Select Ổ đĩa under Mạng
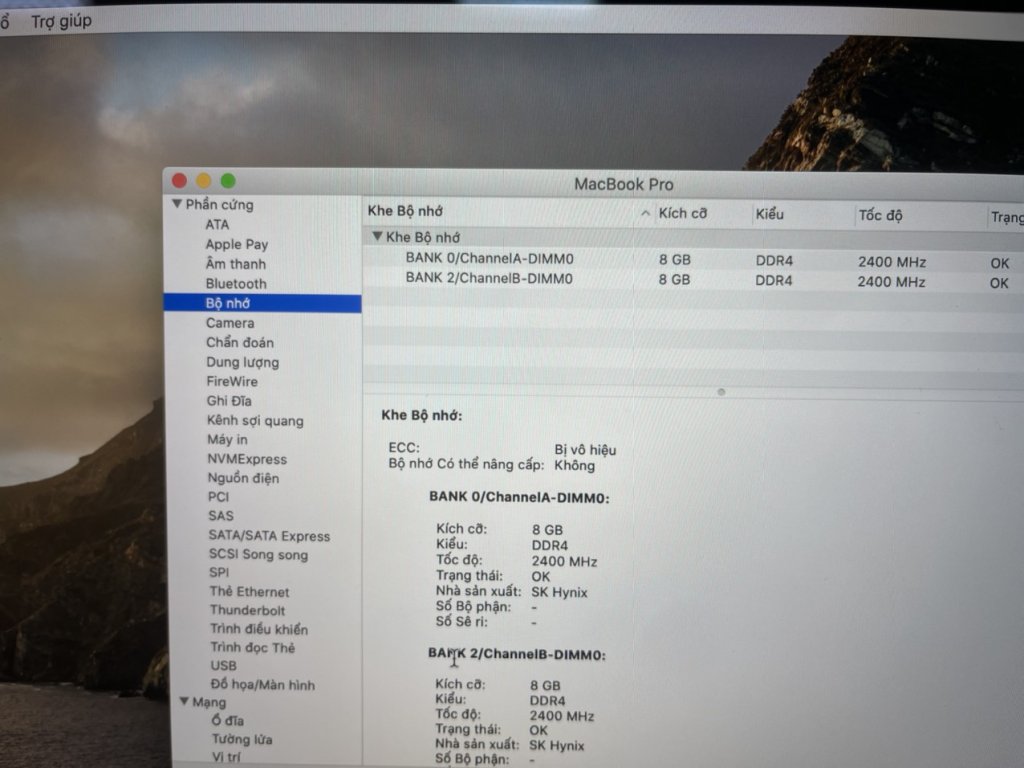This screenshot has width=1024, height=768. (x=228, y=721)
